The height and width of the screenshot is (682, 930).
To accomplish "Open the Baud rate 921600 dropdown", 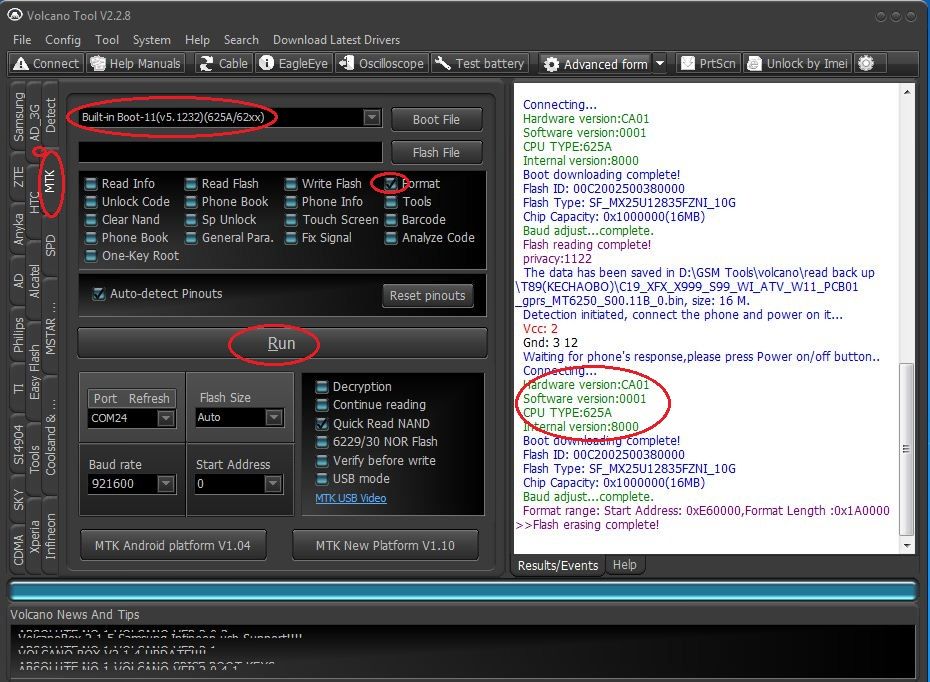I will click(x=166, y=484).
